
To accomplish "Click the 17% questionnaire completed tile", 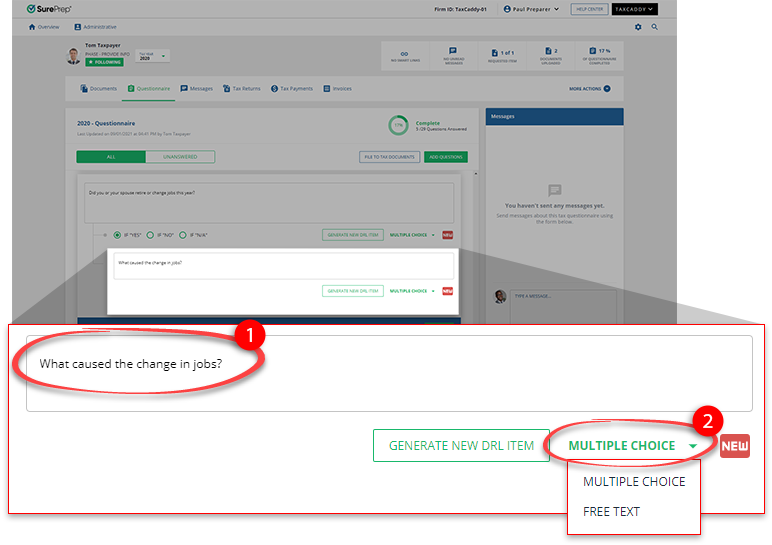I will [599, 56].
